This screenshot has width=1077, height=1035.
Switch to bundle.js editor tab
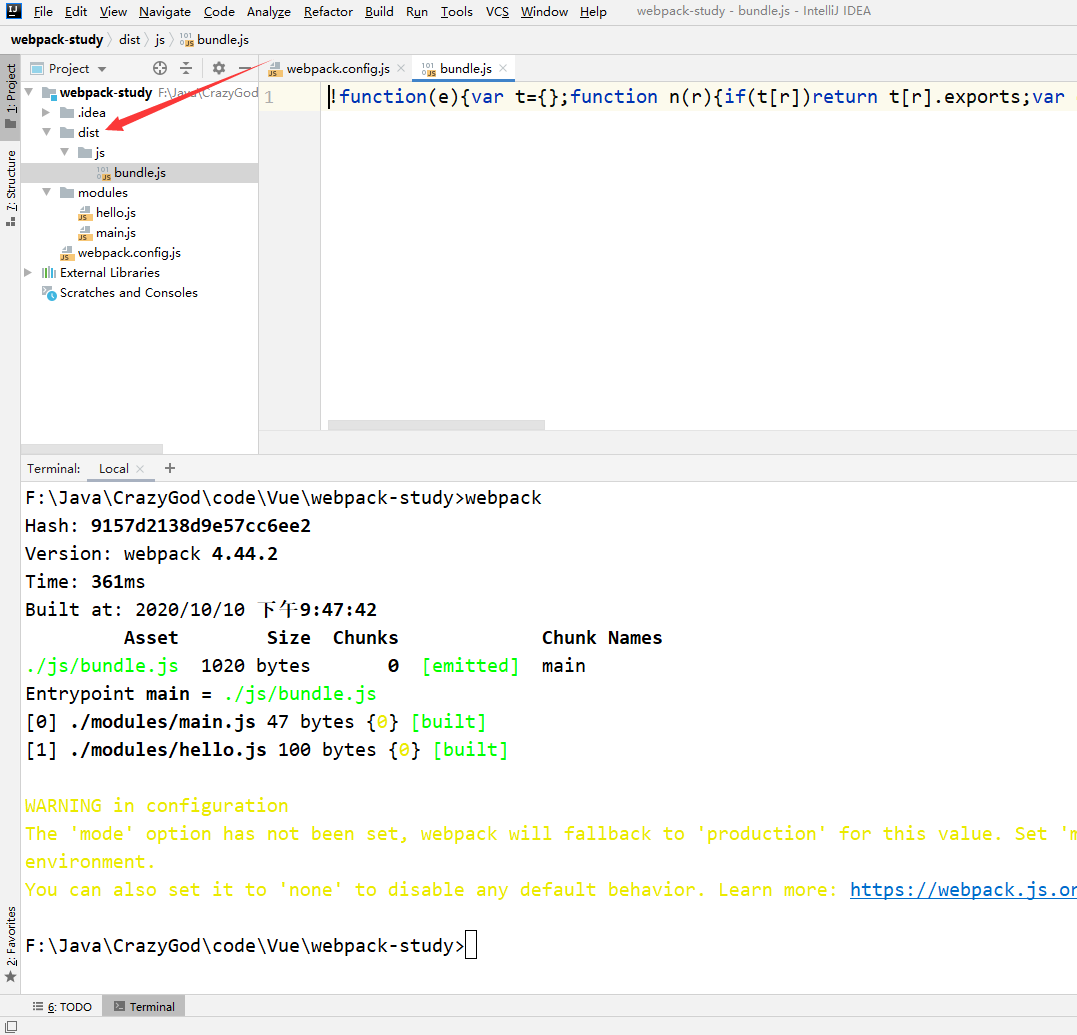(465, 69)
